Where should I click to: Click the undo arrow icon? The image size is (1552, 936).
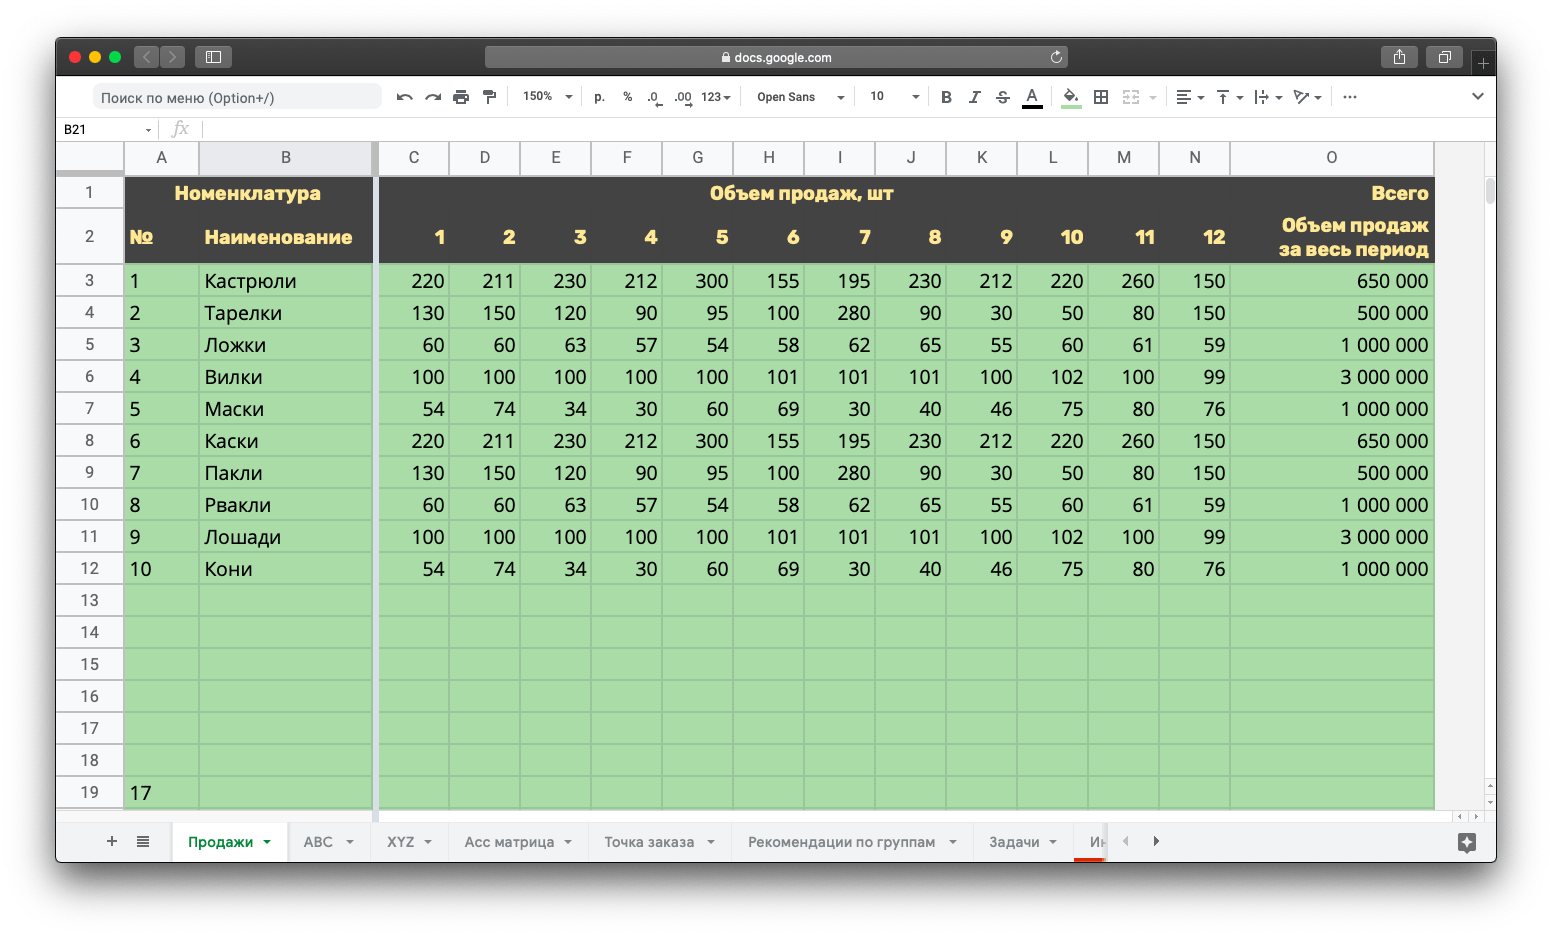click(x=404, y=97)
